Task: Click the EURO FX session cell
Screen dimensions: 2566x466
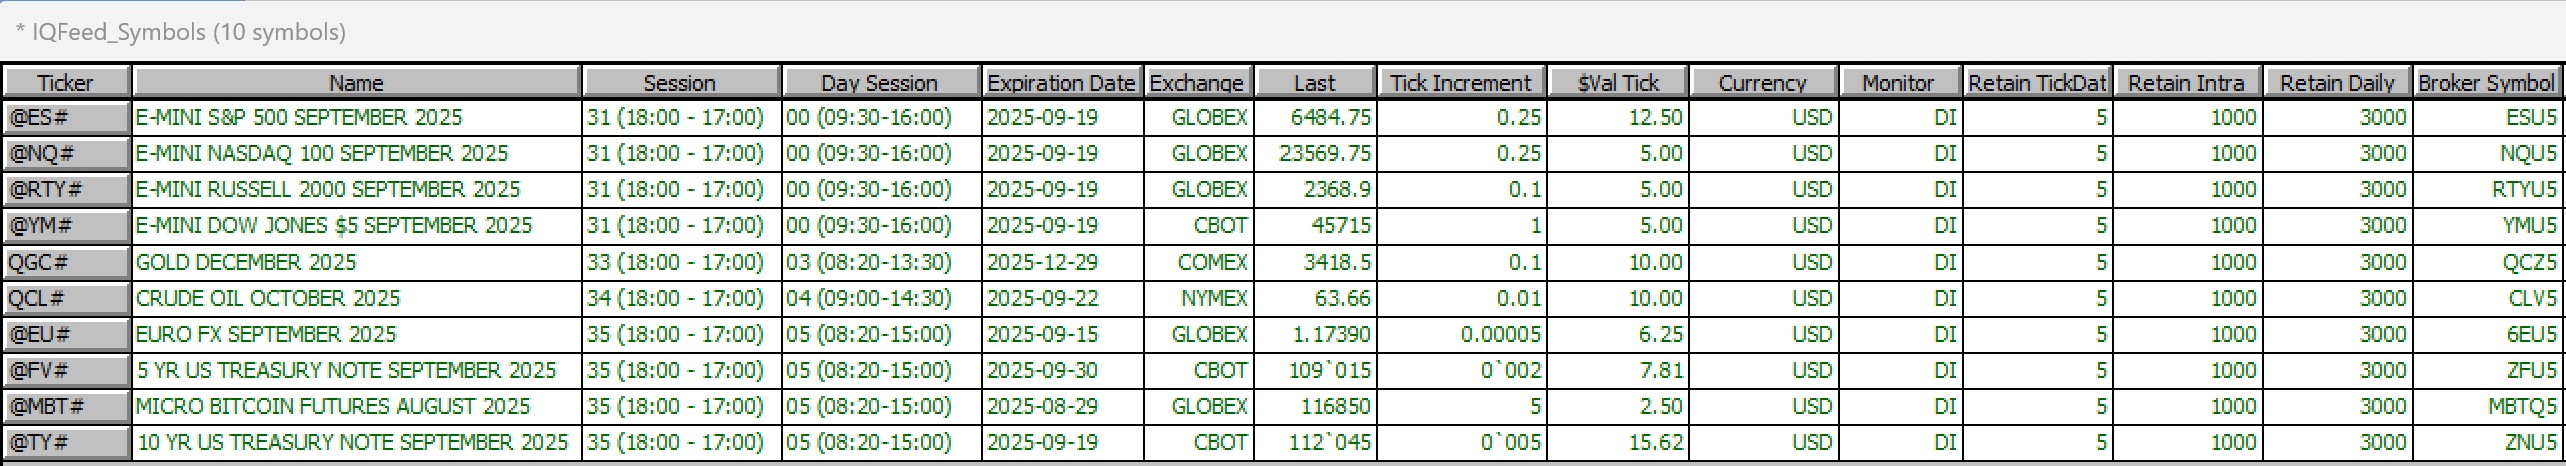Action: tap(681, 334)
